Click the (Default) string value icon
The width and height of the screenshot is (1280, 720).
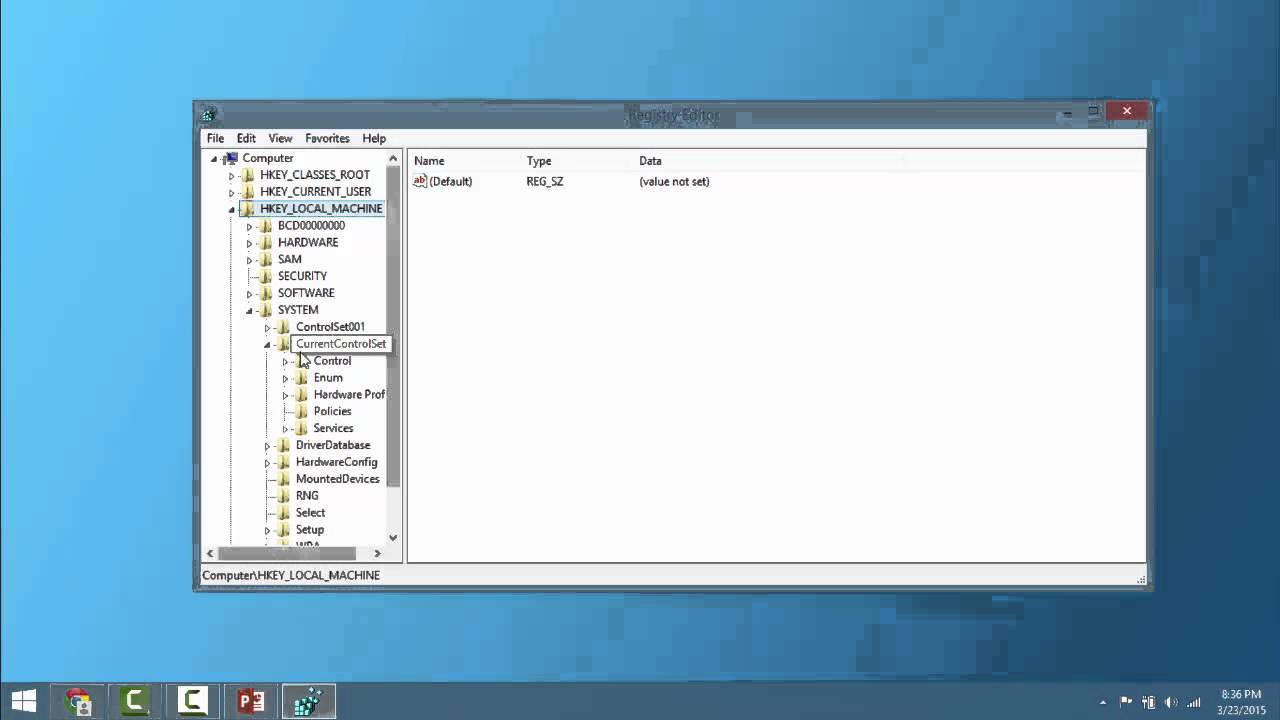420,181
